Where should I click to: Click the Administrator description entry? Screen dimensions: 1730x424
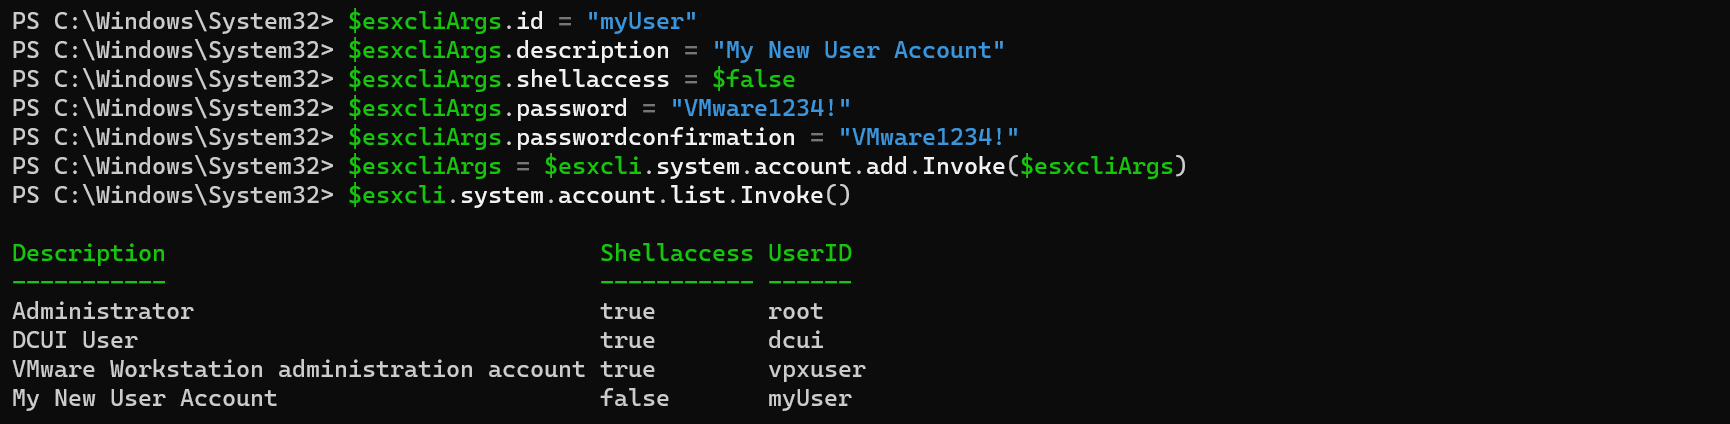(103, 312)
